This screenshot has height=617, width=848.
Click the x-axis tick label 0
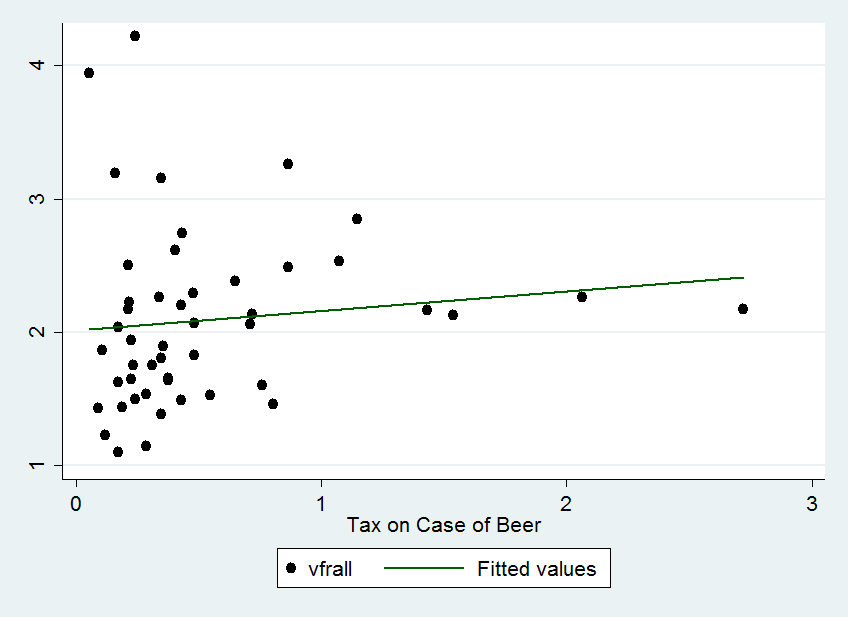76,502
